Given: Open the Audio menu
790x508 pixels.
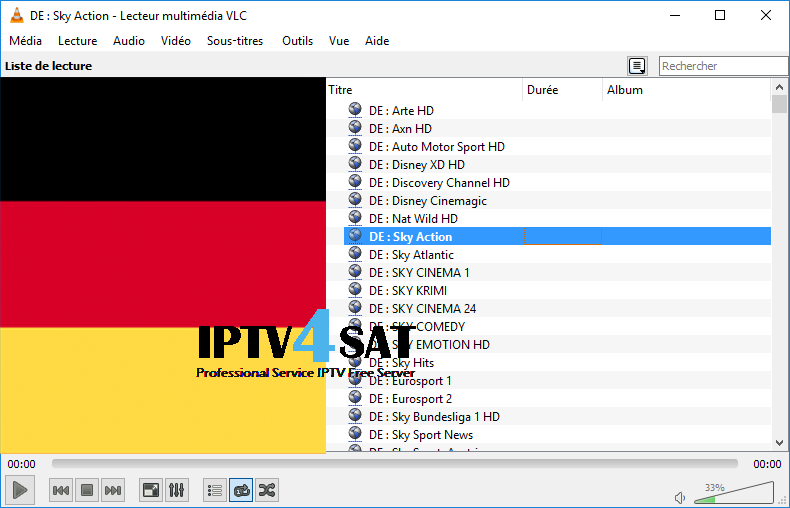Looking at the screenshot, I should 129,41.
